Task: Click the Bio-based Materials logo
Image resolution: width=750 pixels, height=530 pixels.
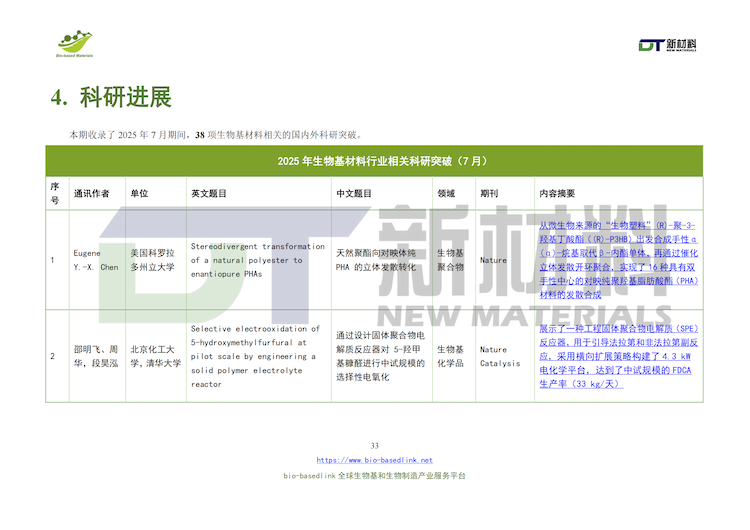Action: pyautogui.click(x=73, y=43)
